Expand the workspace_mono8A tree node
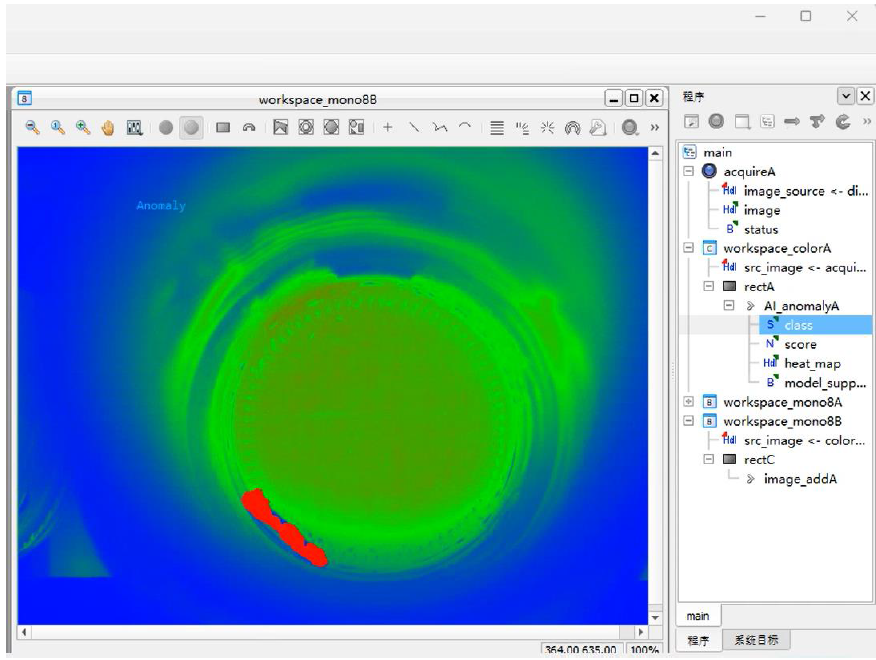 (x=689, y=401)
